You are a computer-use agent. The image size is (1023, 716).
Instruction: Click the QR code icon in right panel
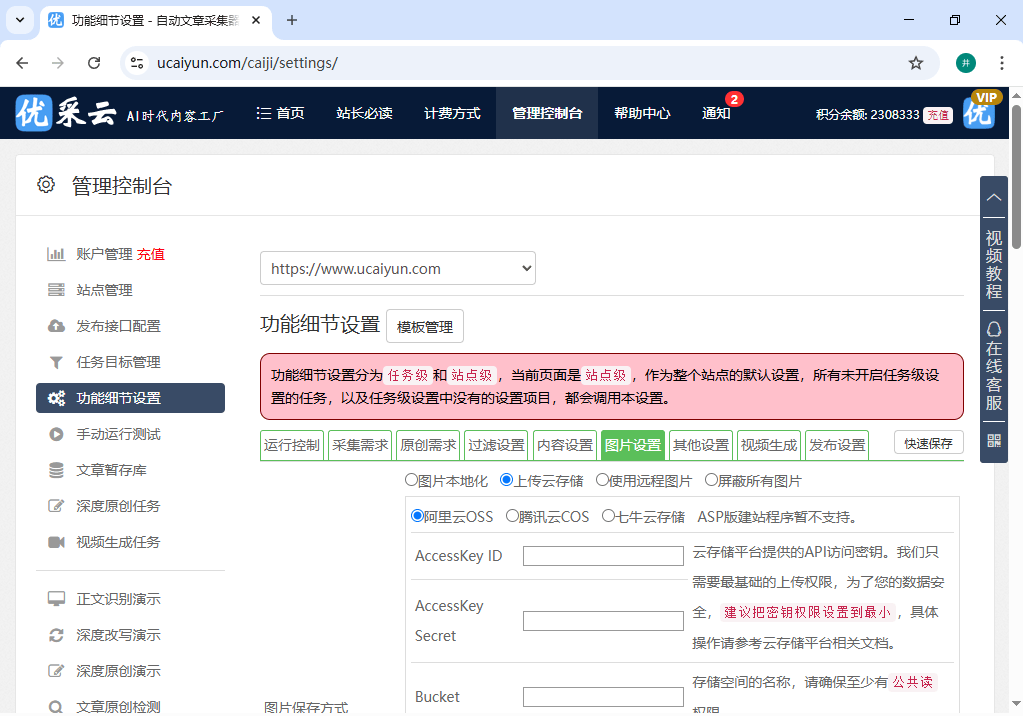pos(993,438)
